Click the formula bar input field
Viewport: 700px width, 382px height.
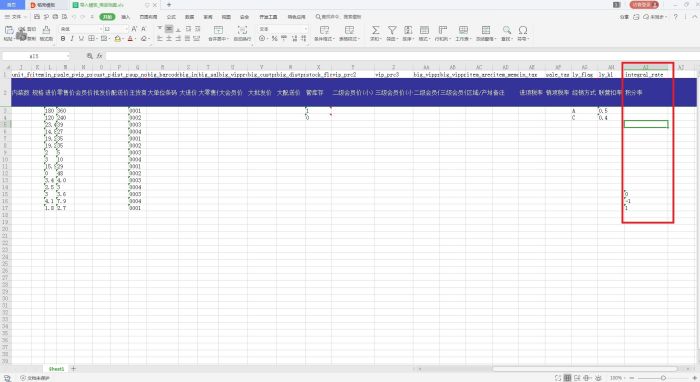click(402, 56)
